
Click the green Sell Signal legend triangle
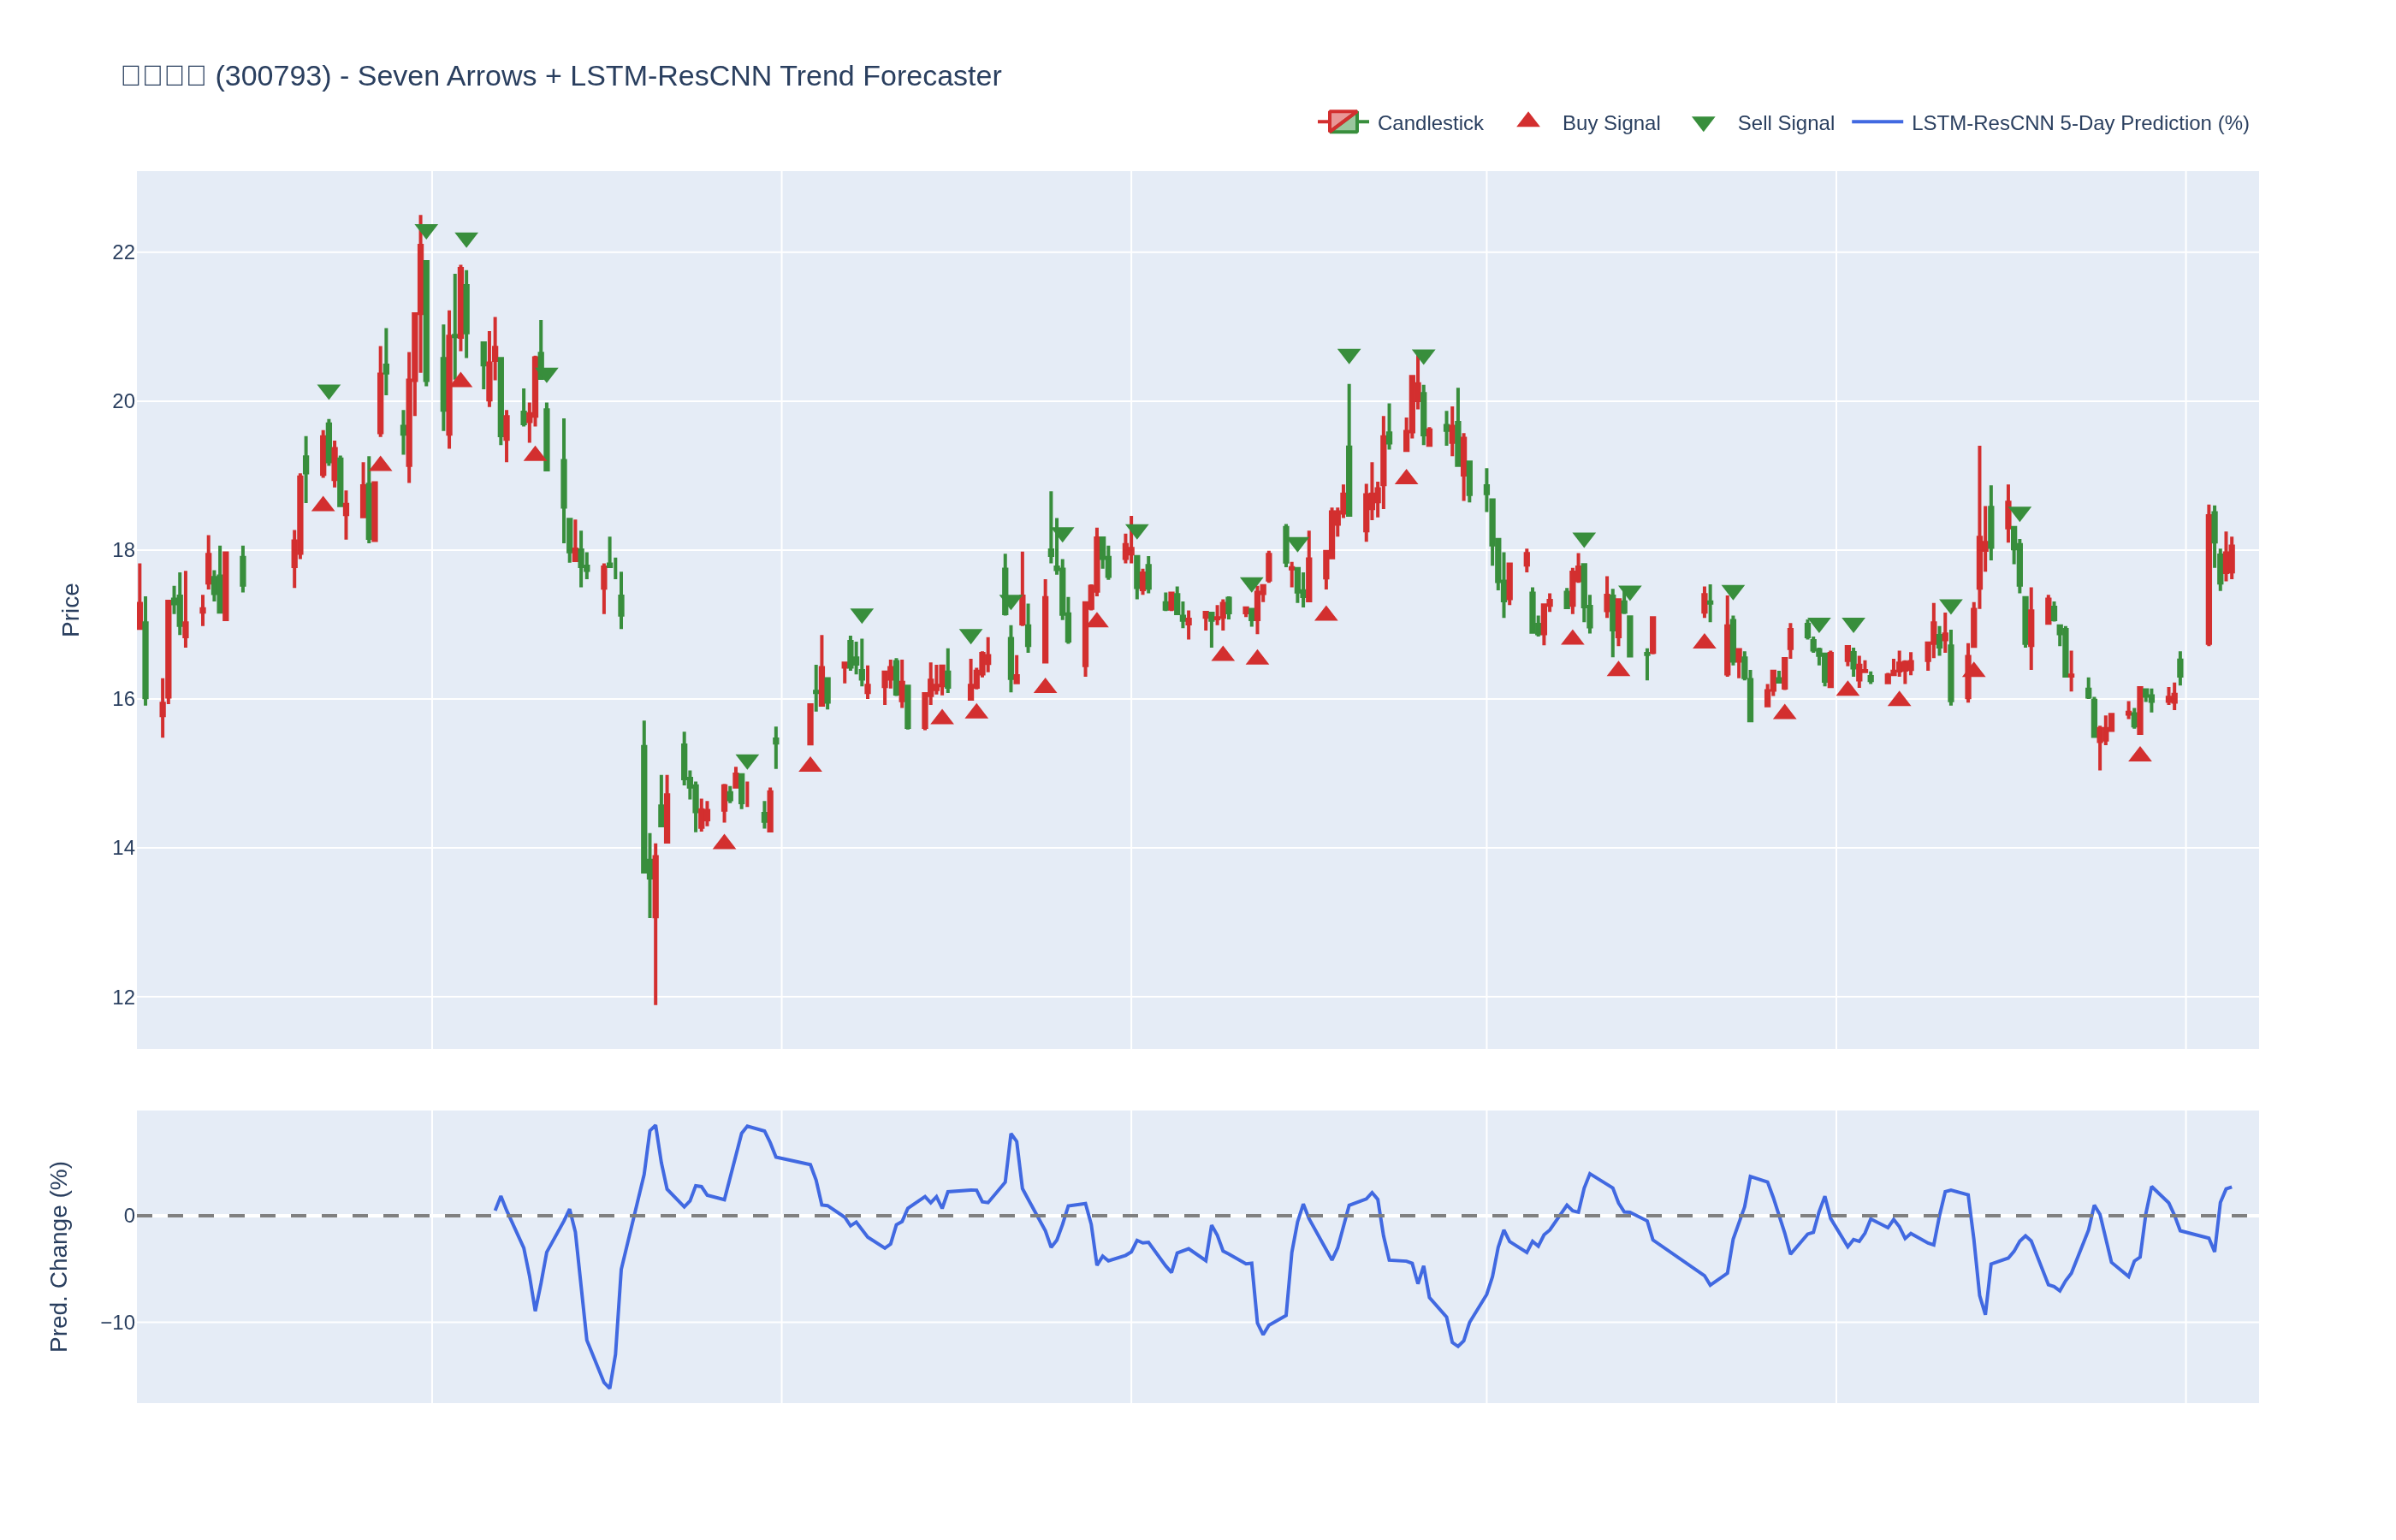point(1703,124)
